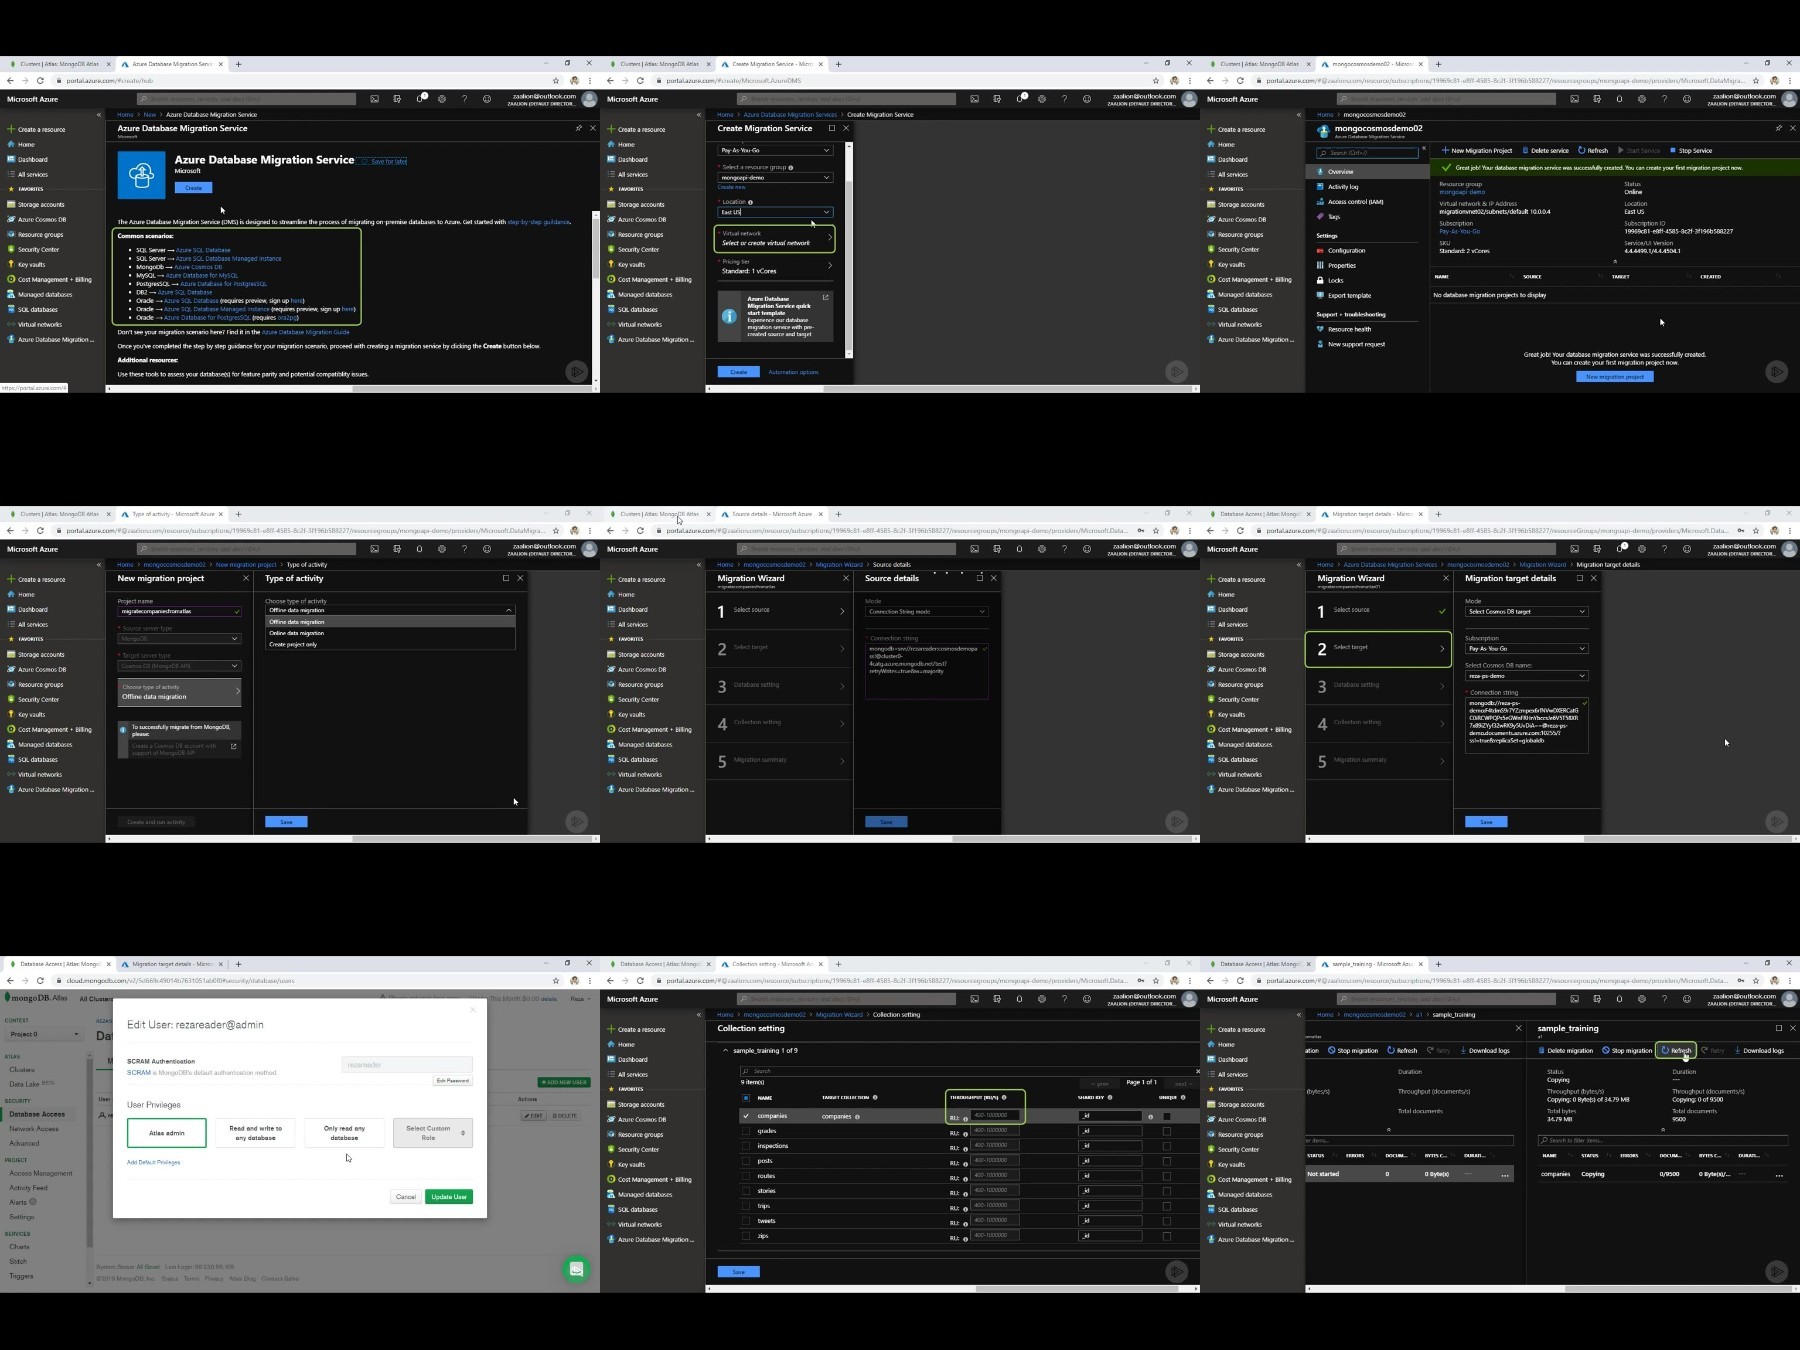Click the plus icon for New Migration Project
This screenshot has height=1350, width=1800.
click(x=1445, y=150)
